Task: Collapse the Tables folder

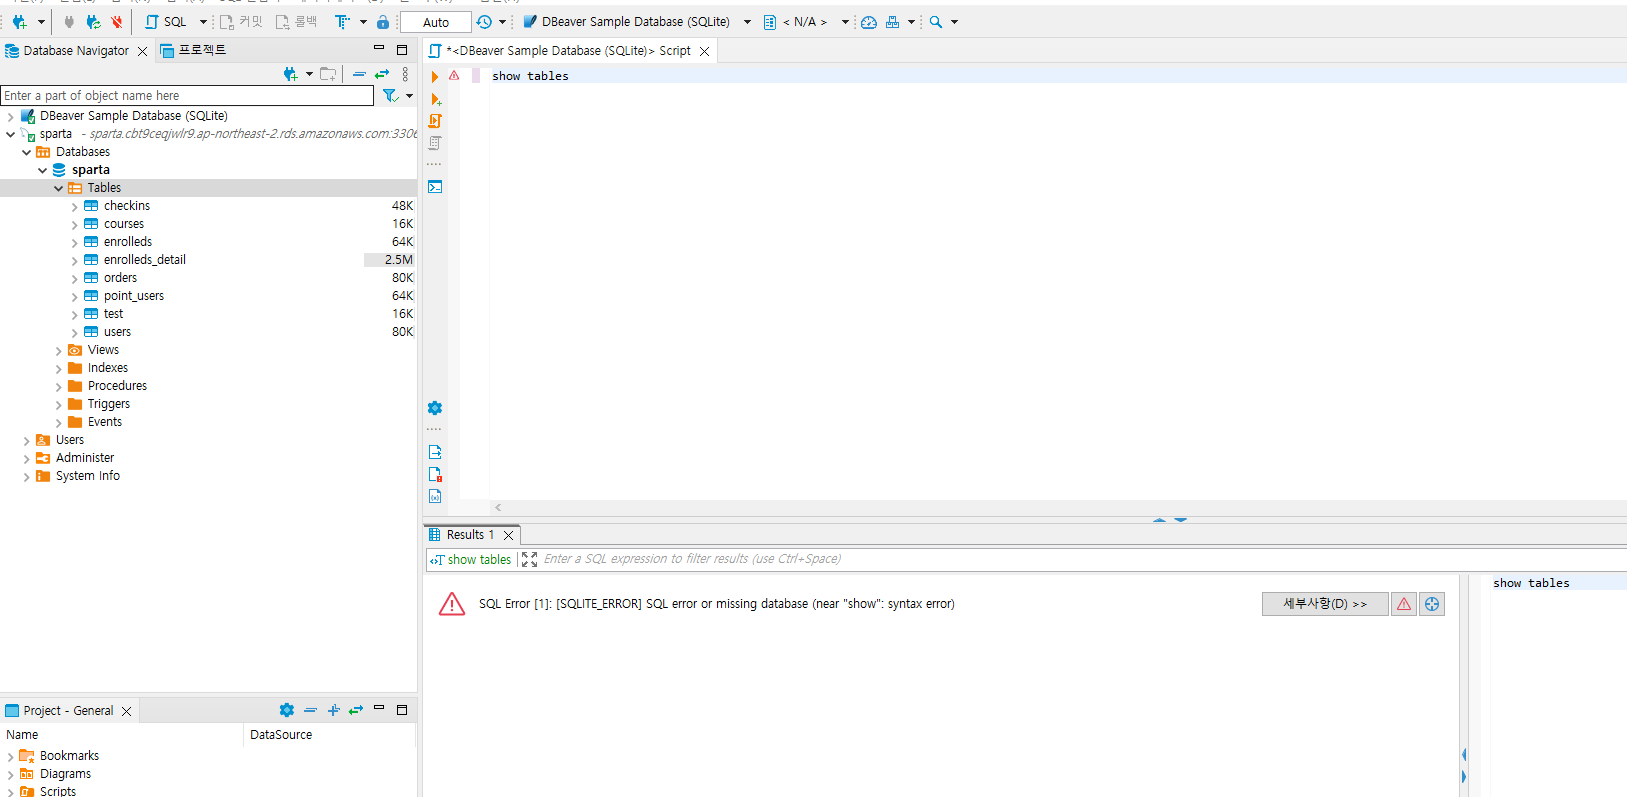Action: (58, 189)
